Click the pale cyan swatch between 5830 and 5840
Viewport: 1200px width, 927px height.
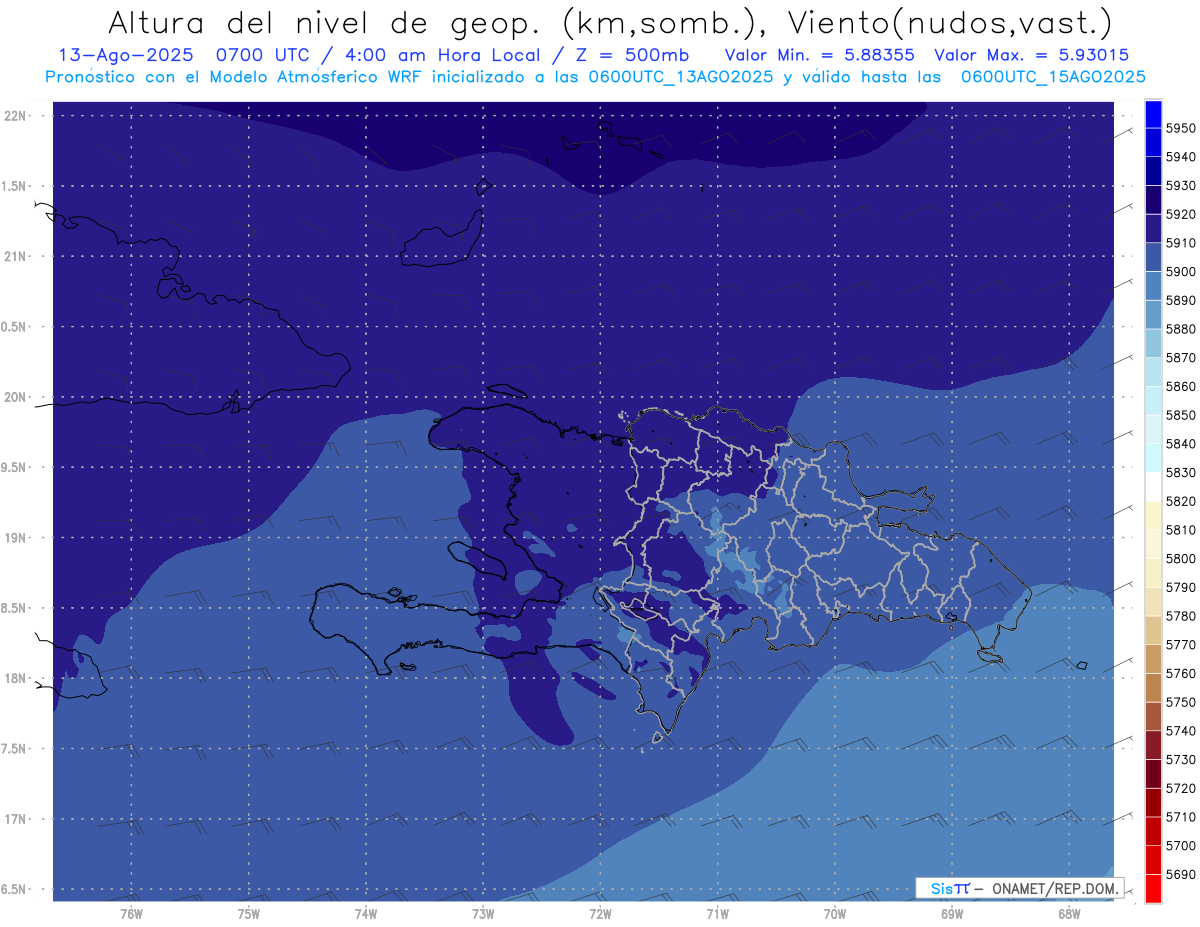[x=1153, y=458]
